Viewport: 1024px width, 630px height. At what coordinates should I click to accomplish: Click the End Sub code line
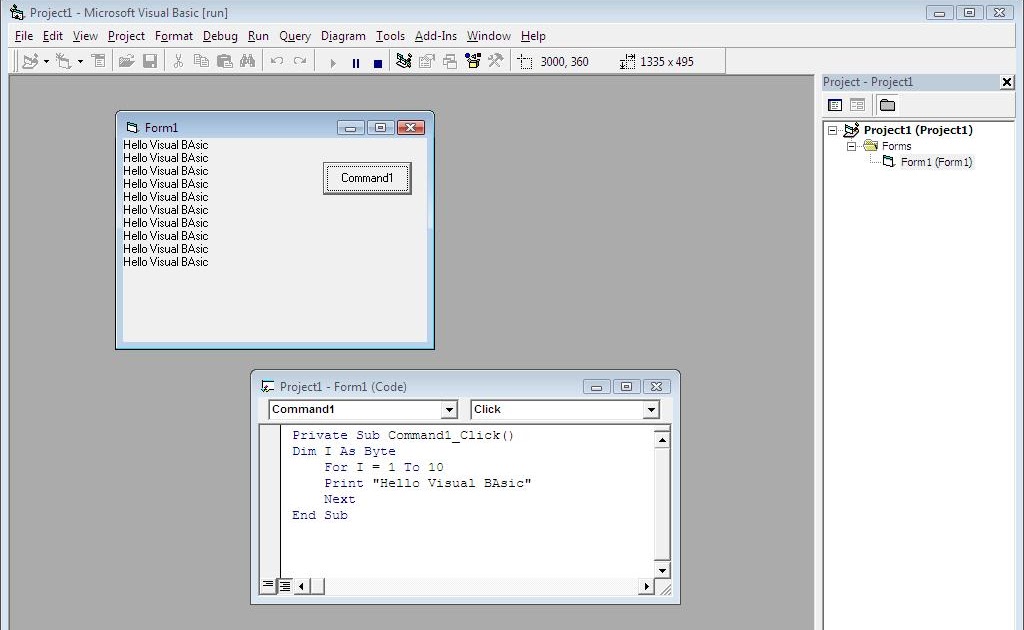coord(320,515)
